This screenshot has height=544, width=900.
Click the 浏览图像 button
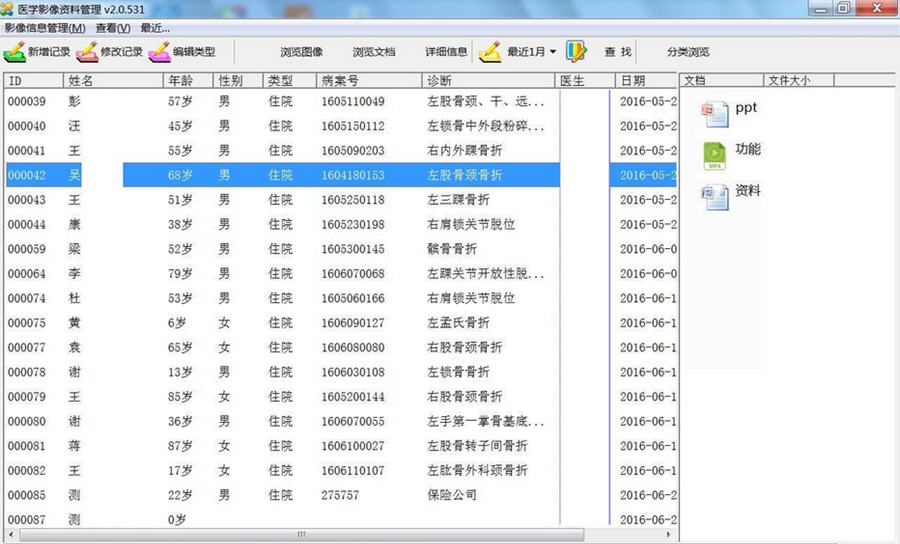(302, 52)
